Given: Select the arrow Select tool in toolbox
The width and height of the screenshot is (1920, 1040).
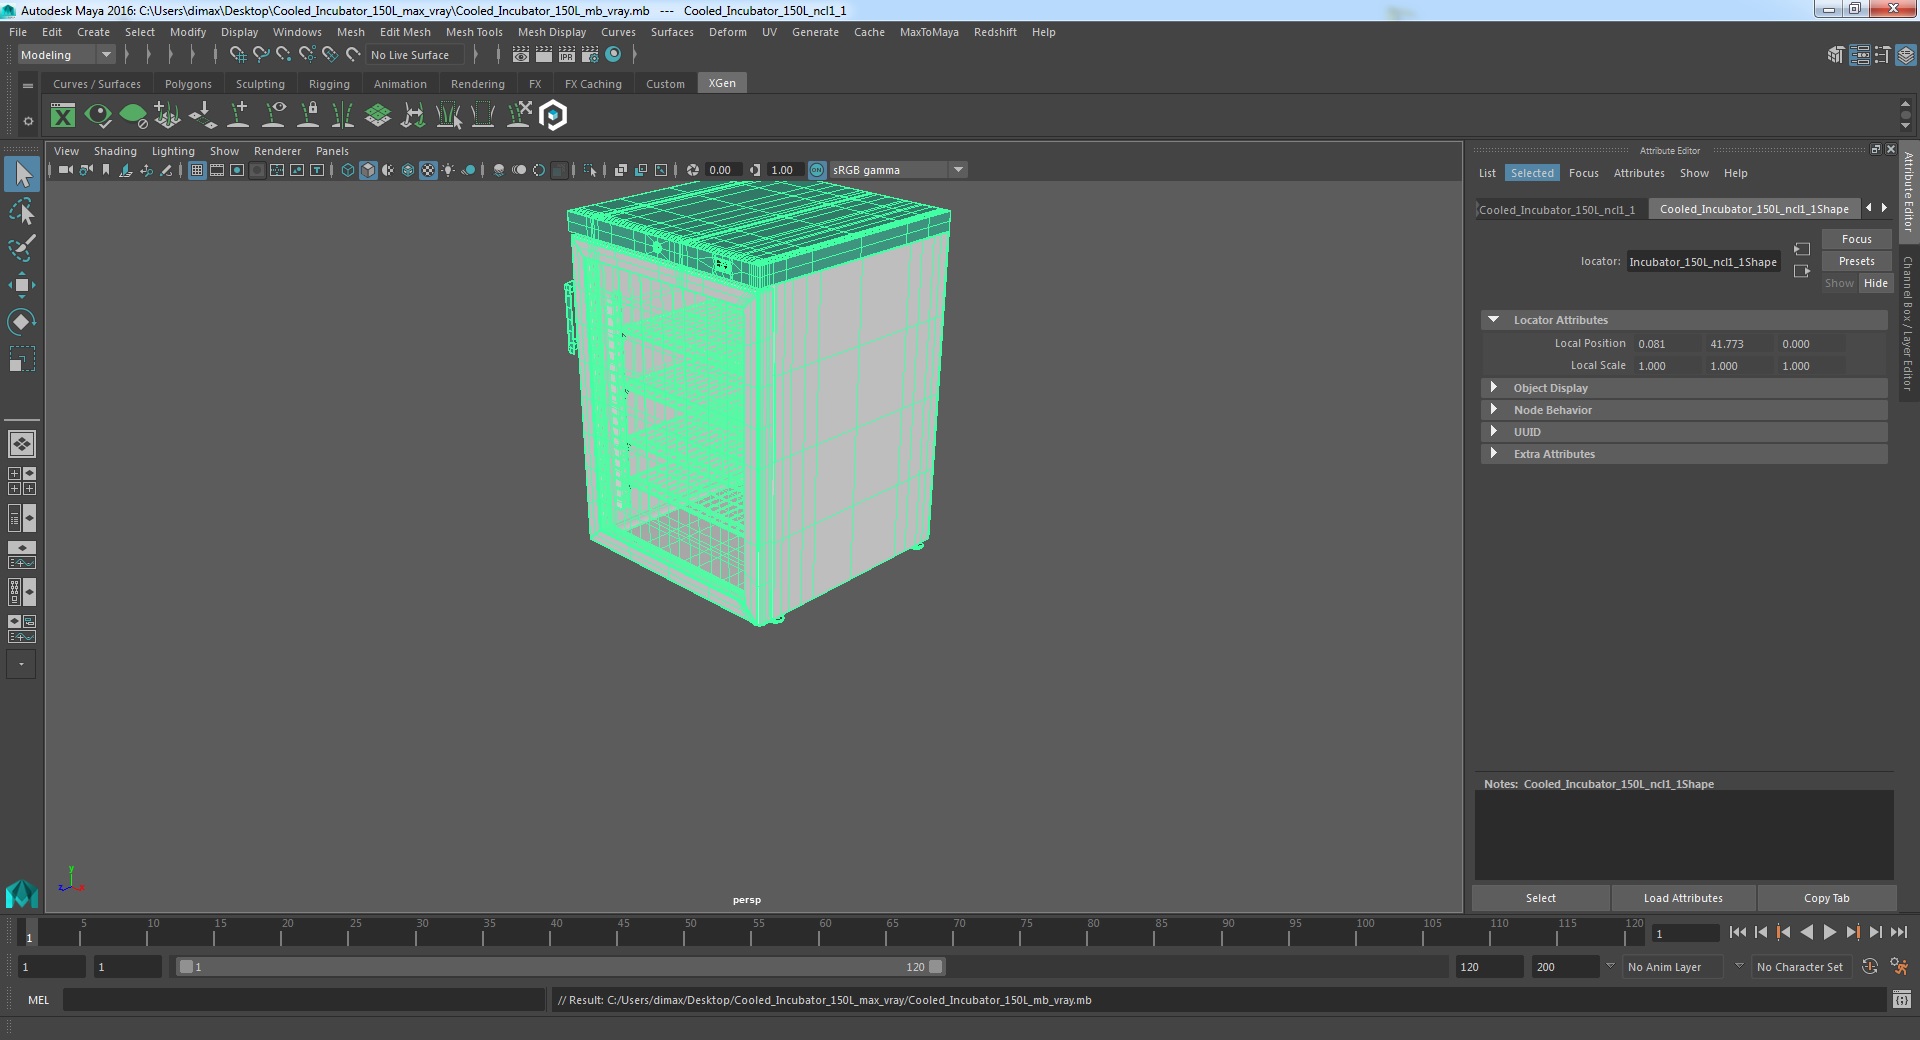Looking at the screenshot, I should click(x=21, y=174).
